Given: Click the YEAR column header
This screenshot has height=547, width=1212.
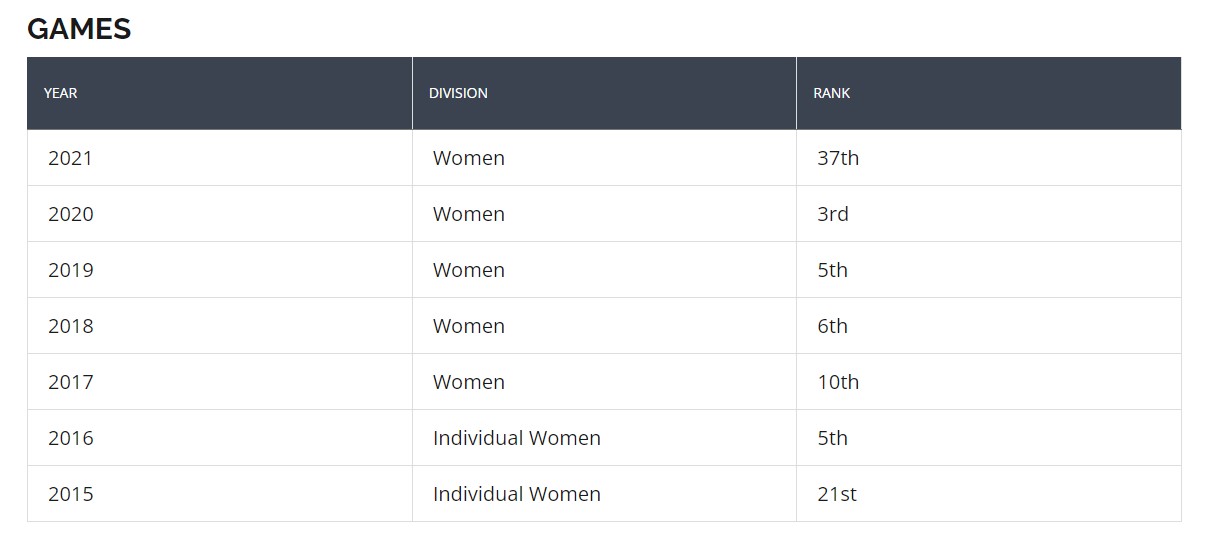Looking at the screenshot, I should [x=61, y=93].
